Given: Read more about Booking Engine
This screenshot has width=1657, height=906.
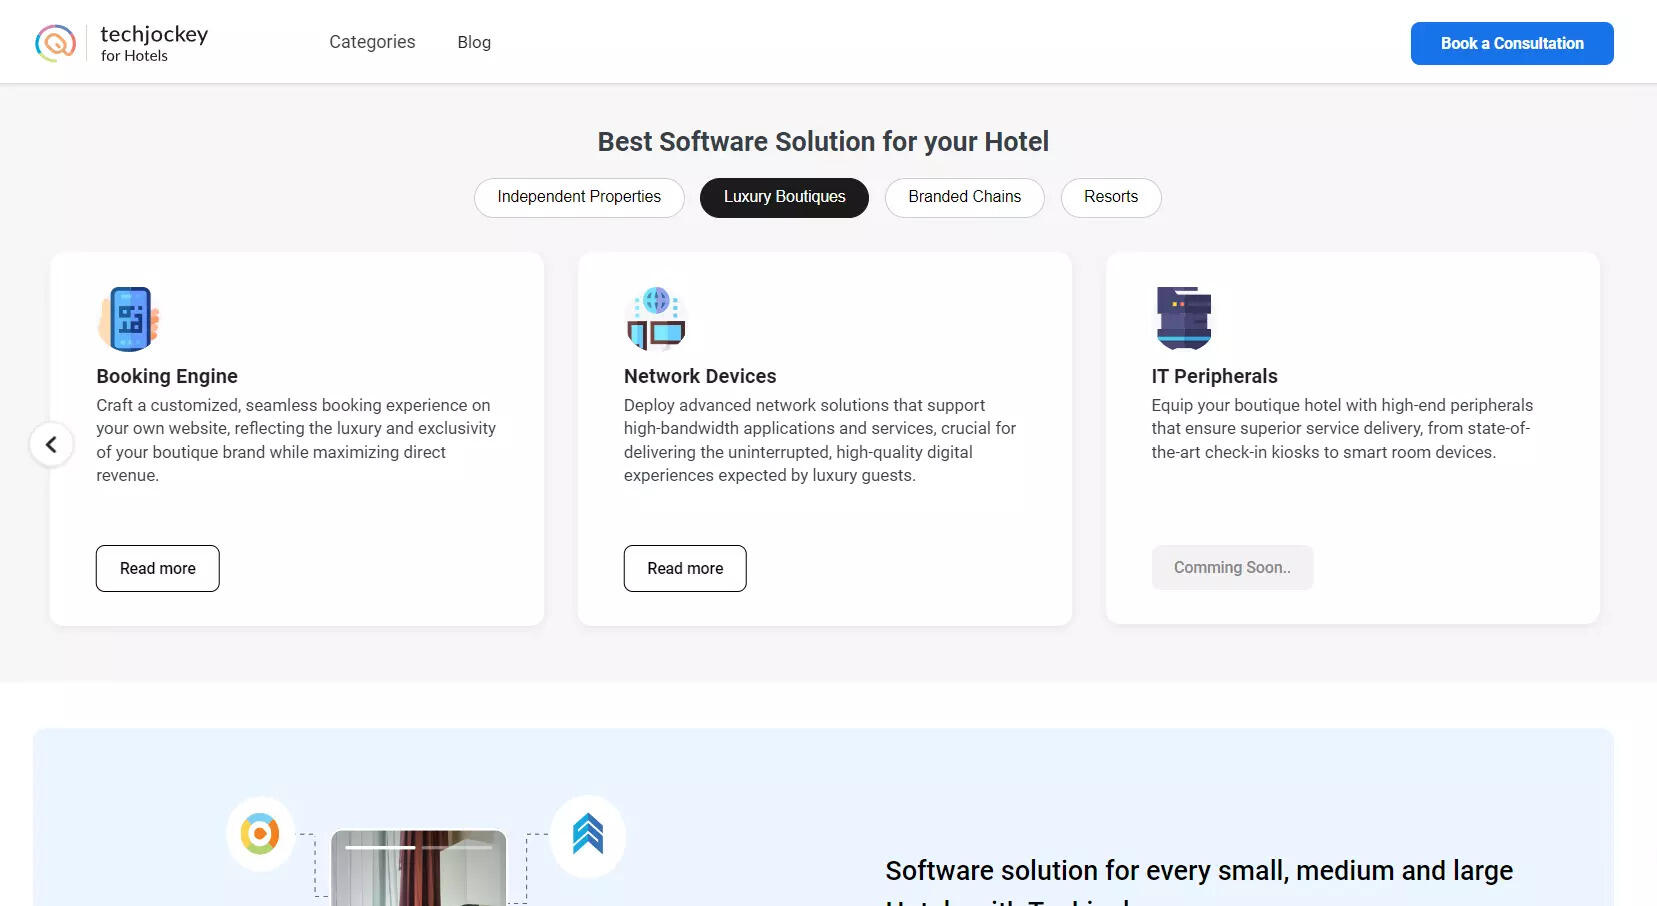Looking at the screenshot, I should [158, 568].
